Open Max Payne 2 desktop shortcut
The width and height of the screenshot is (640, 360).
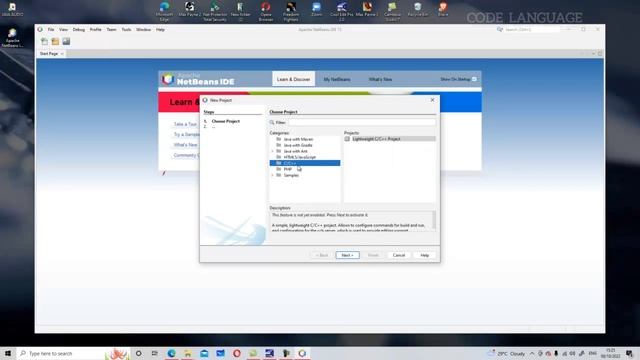(x=189, y=9)
